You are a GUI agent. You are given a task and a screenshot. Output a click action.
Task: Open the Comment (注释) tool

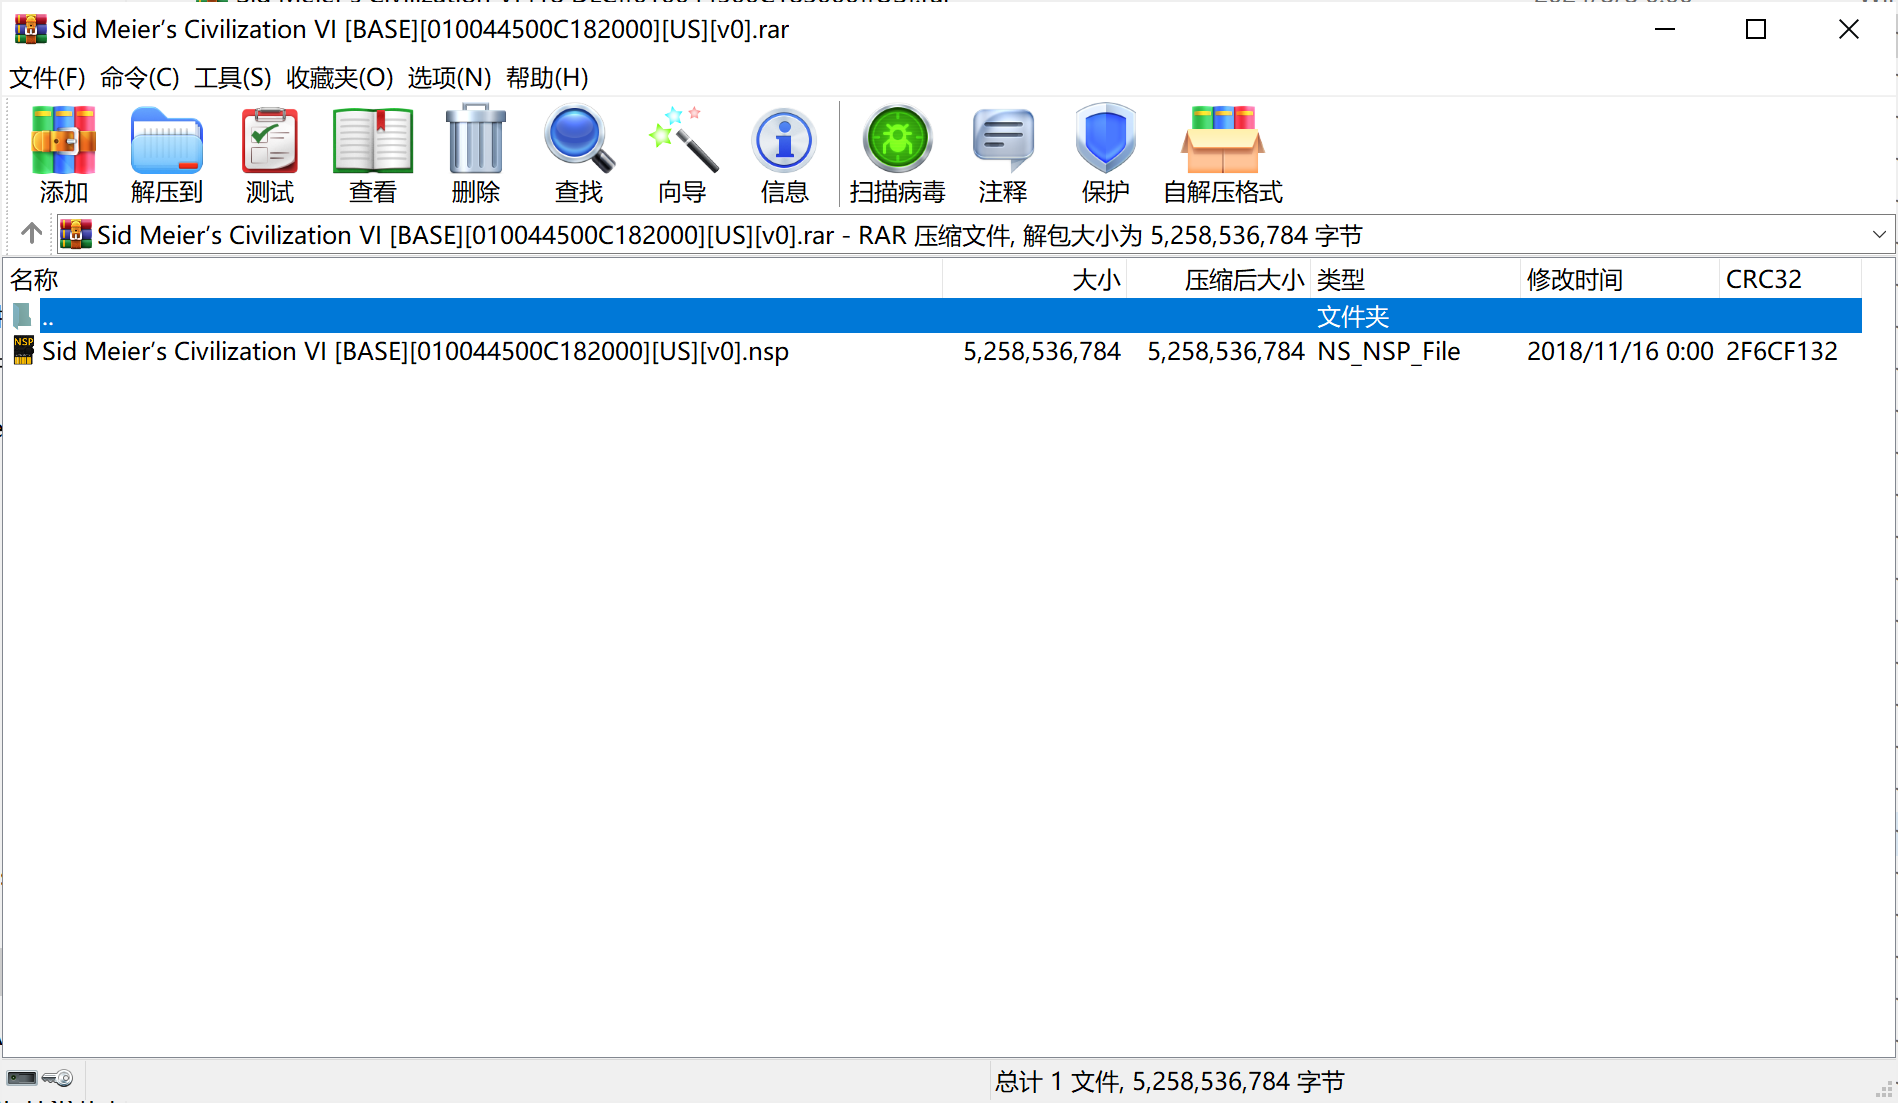click(x=1003, y=154)
